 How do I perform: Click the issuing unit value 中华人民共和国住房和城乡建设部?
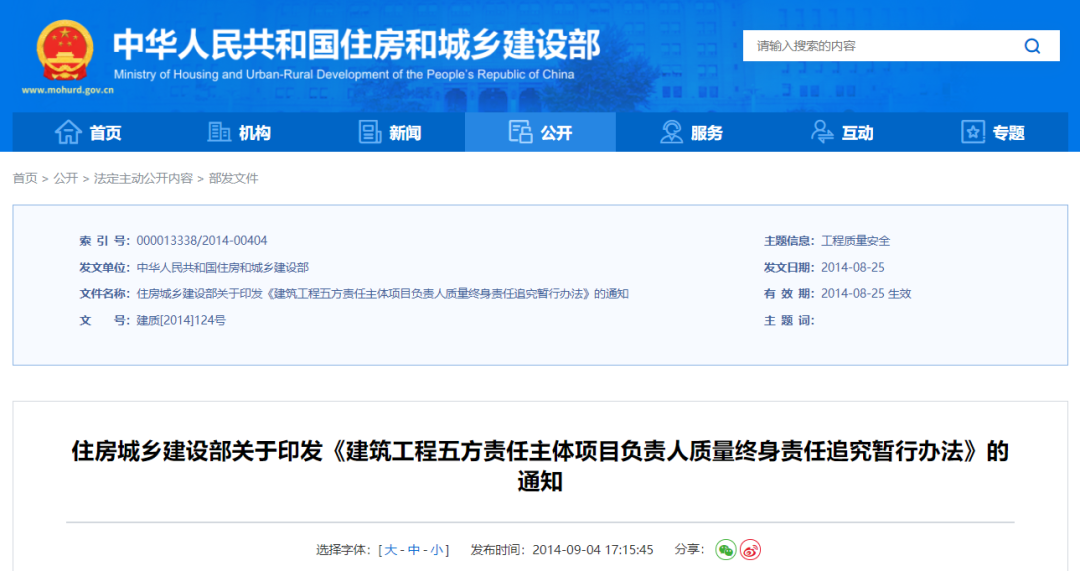222,267
